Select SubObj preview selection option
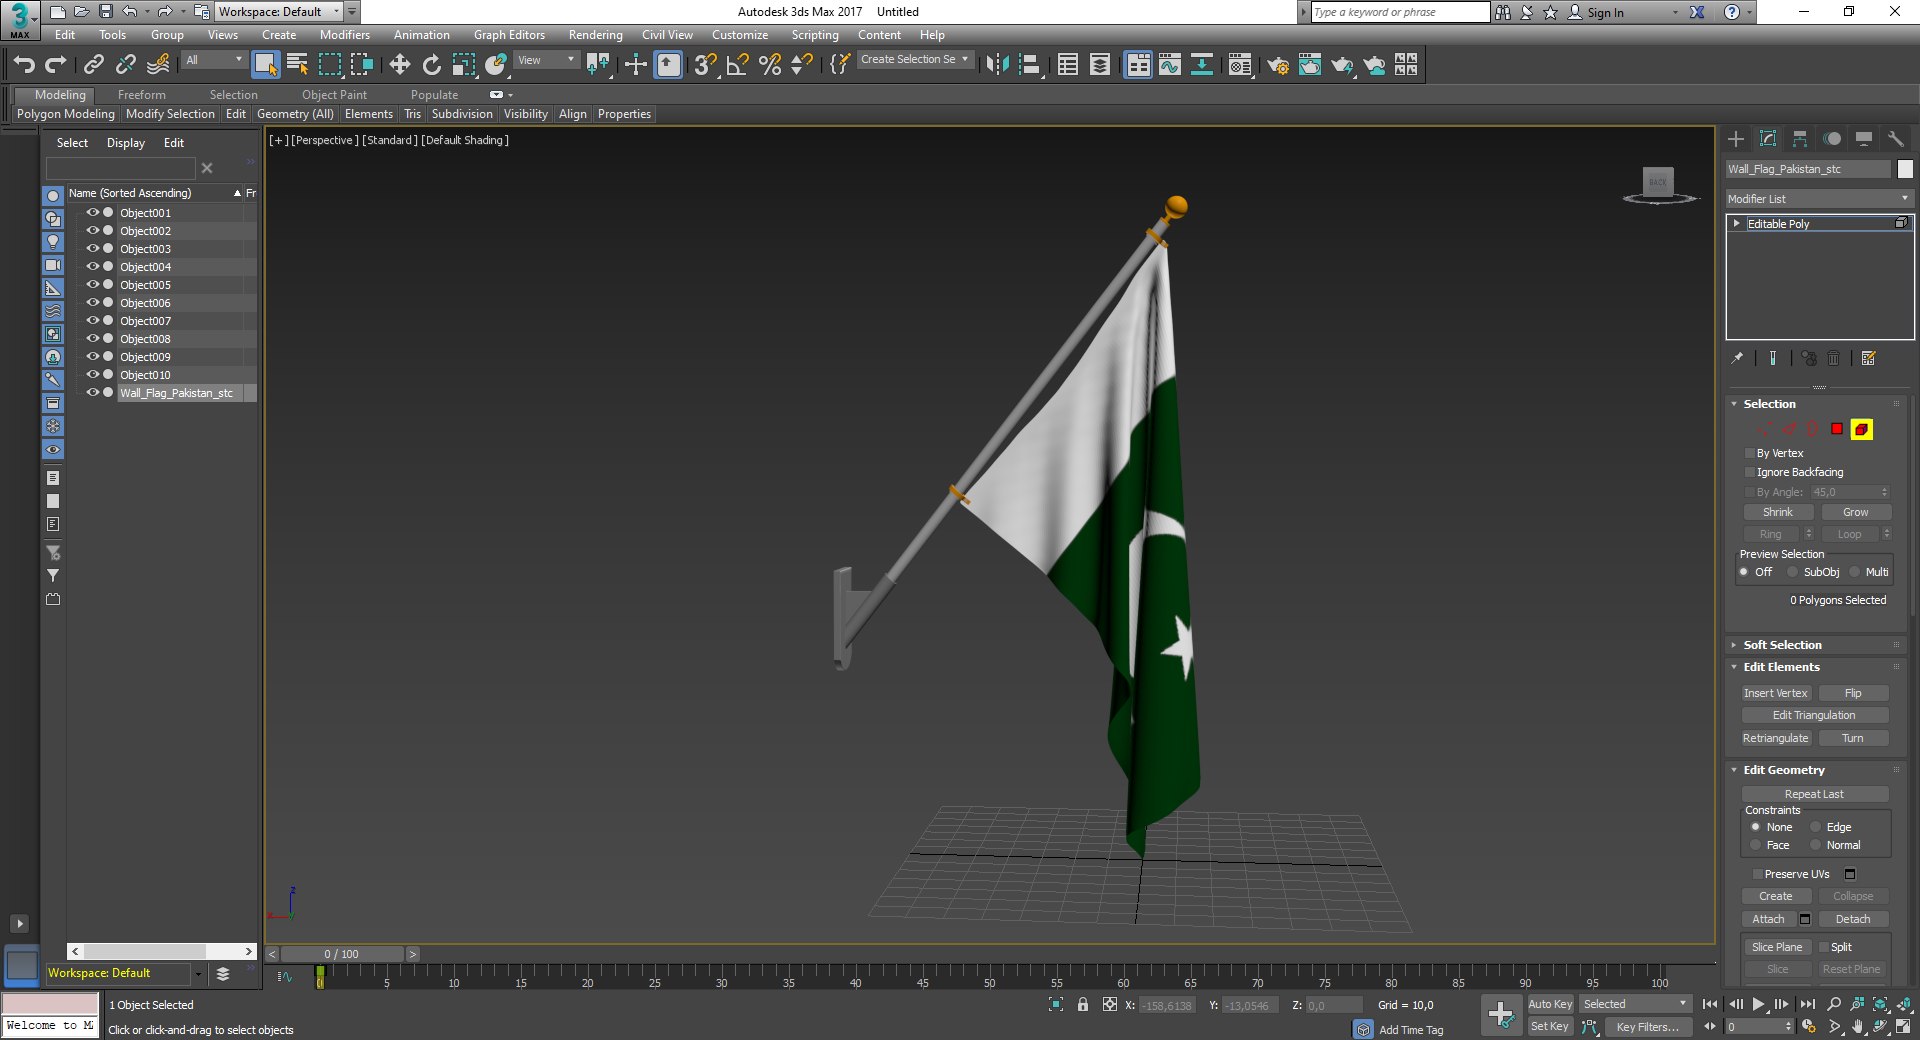The height and width of the screenshot is (1040, 1920). tap(1793, 572)
